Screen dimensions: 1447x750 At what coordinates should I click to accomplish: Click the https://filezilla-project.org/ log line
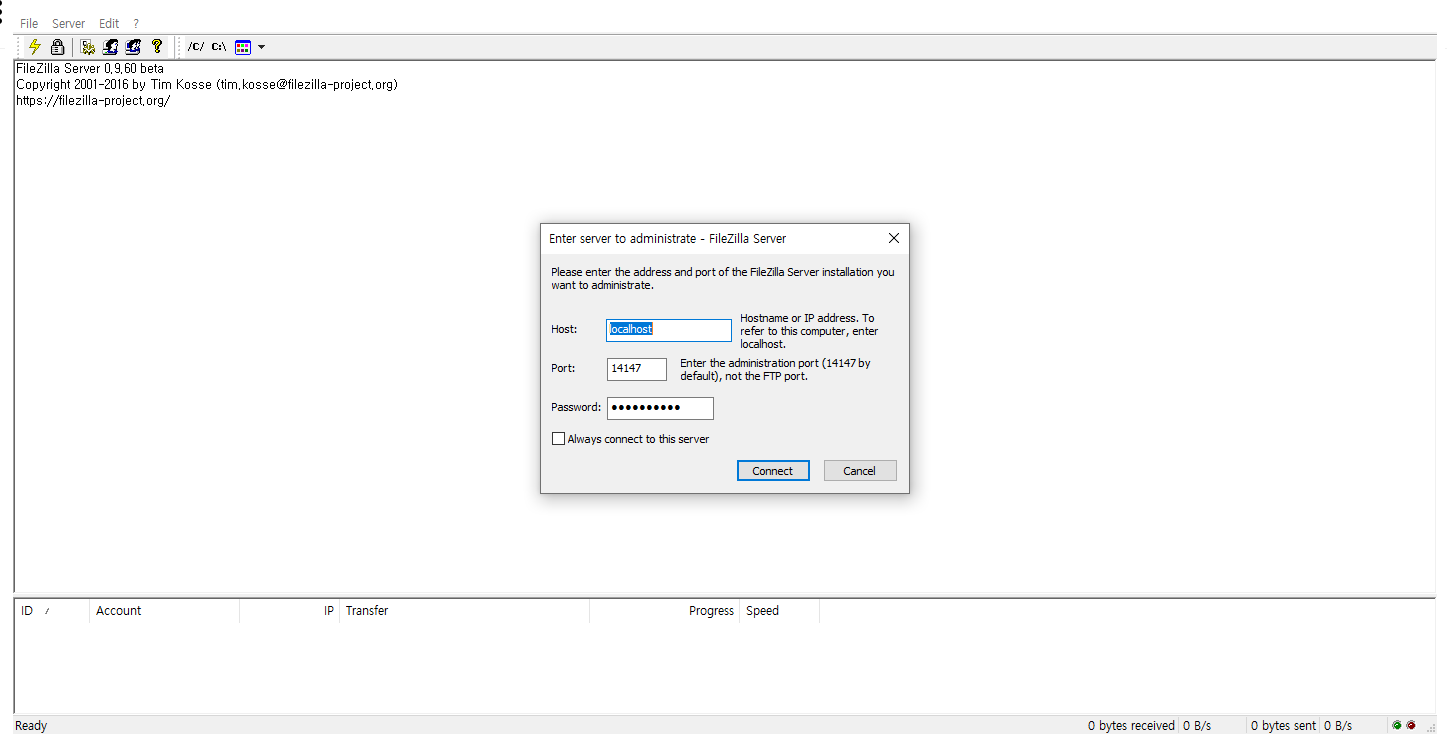93,101
